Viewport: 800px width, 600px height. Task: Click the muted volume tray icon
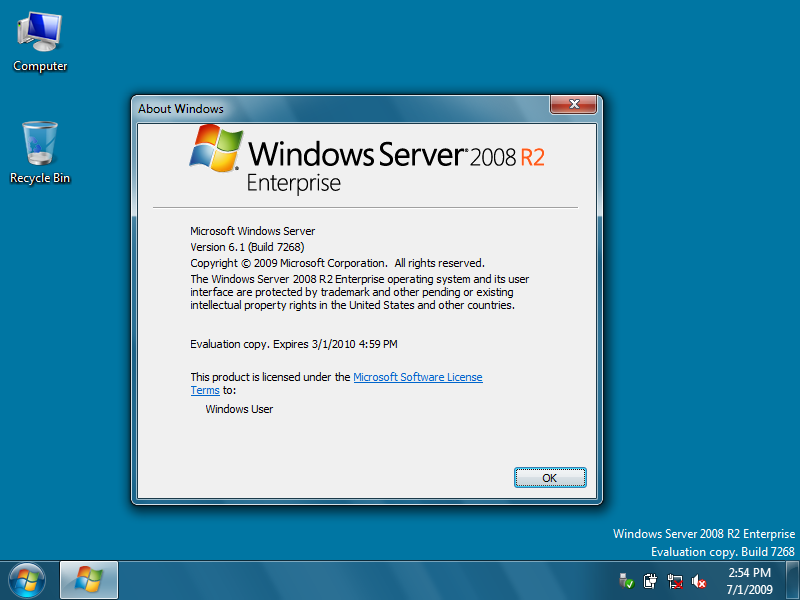pyautogui.click(x=698, y=581)
